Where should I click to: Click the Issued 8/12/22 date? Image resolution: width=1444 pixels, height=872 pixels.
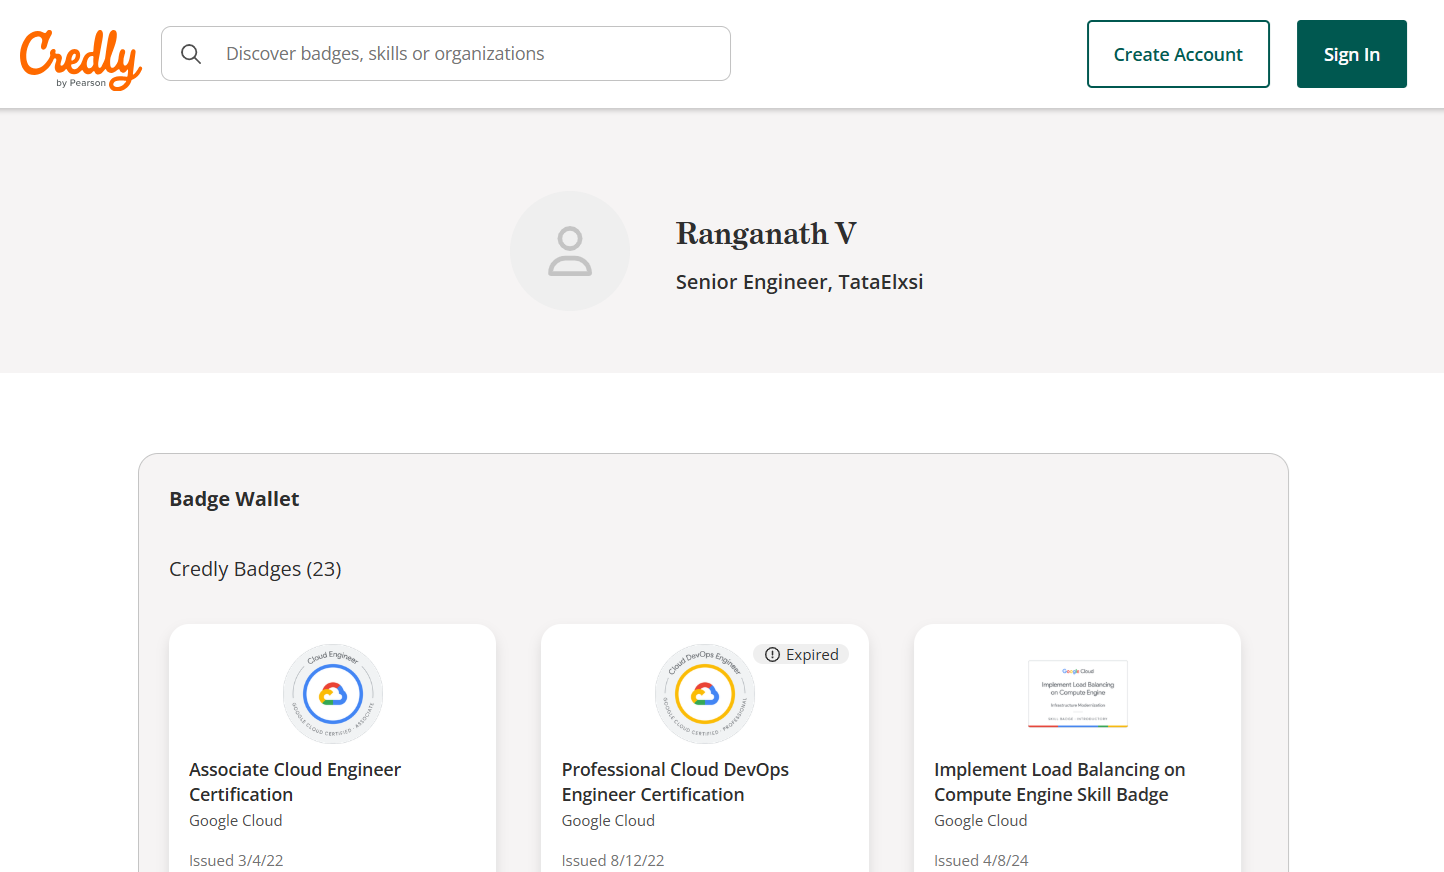click(x=613, y=861)
